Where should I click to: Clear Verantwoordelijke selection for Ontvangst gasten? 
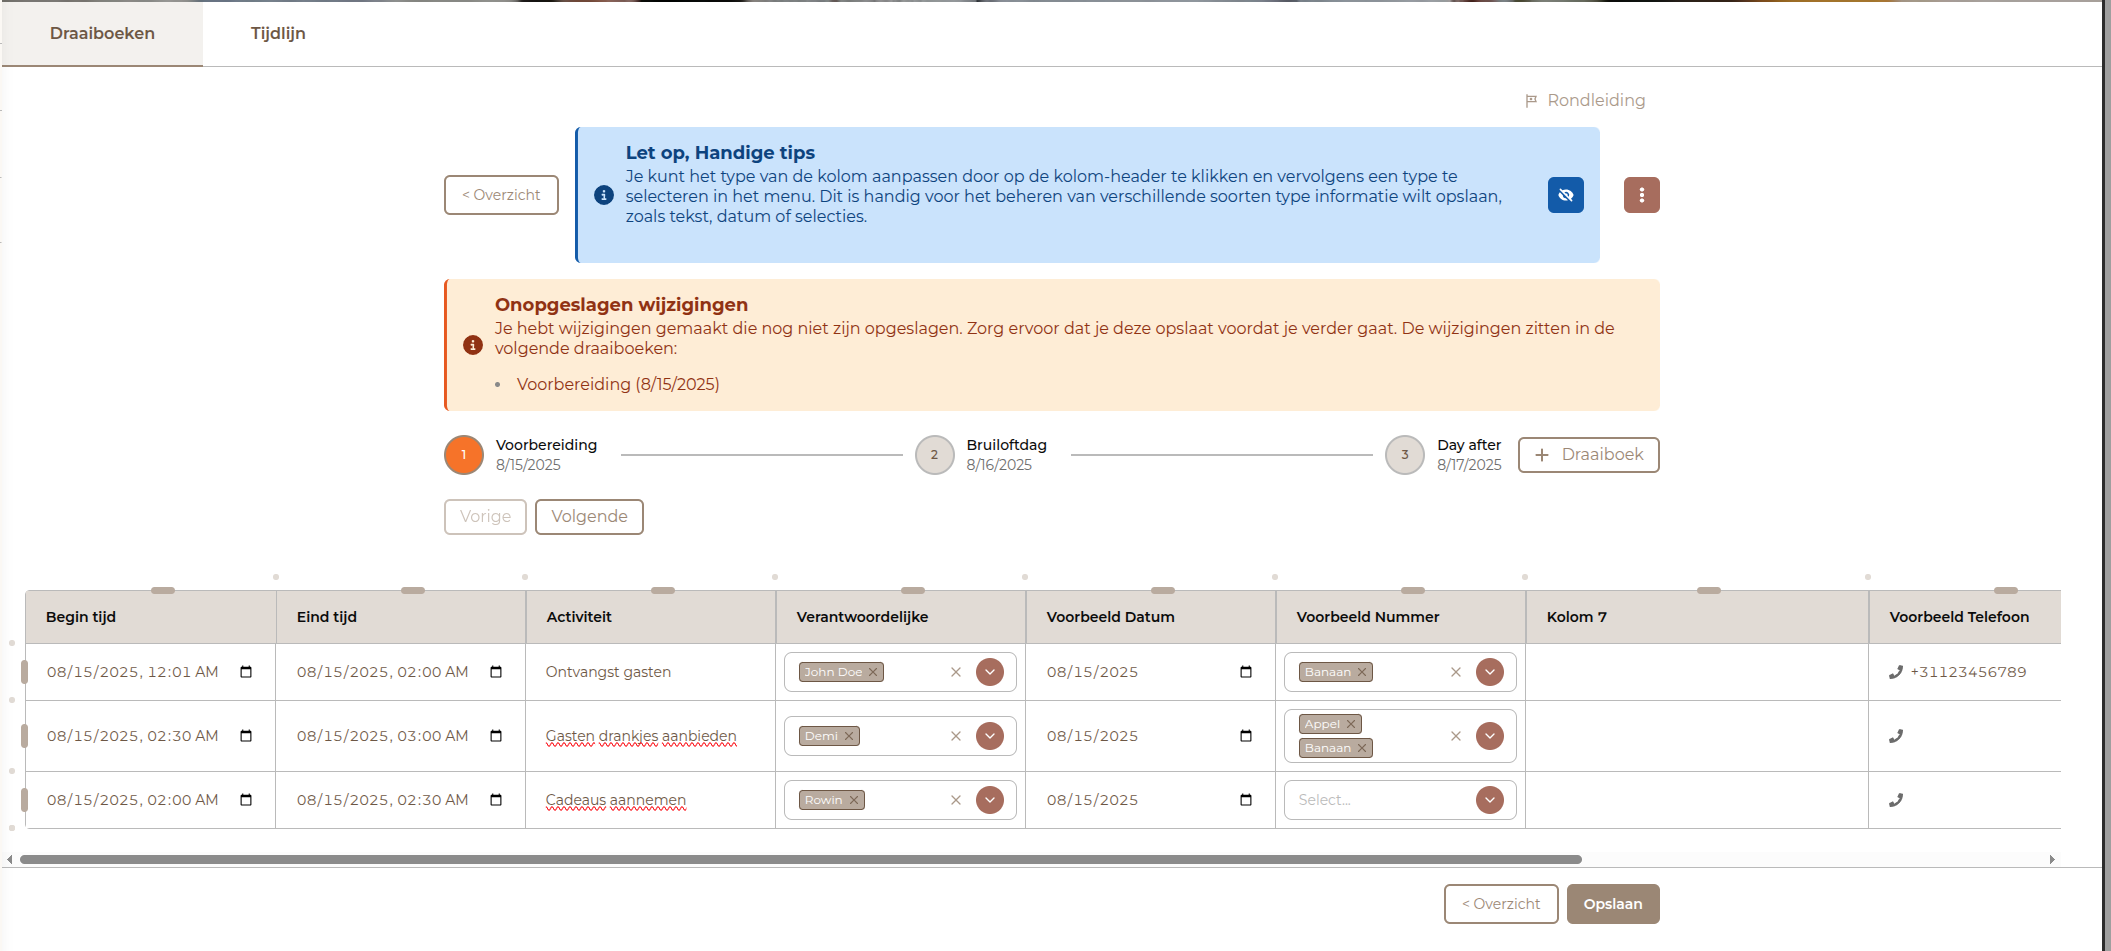pyautogui.click(x=956, y=672)
